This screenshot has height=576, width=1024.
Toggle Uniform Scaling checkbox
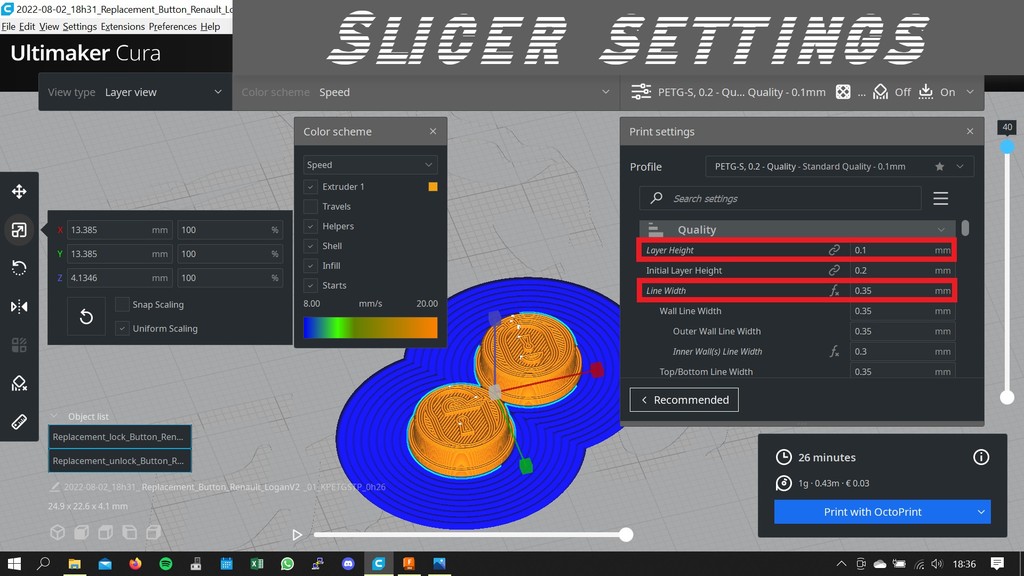(x=122, y=328)
